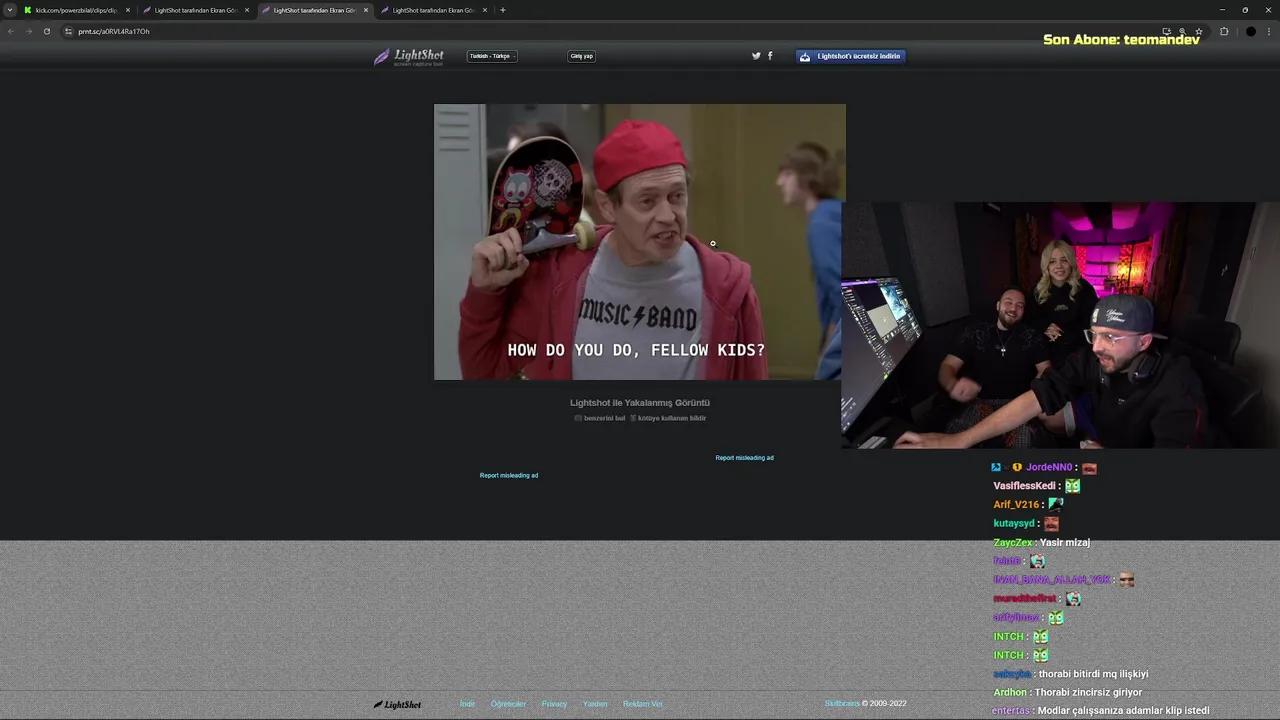Click chat message Yasir mizaj

(x=1065, y=543)
